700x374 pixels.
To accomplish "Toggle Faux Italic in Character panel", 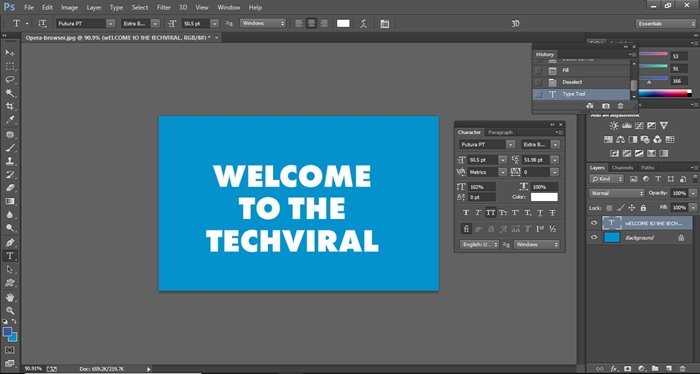I will (478, 213).
